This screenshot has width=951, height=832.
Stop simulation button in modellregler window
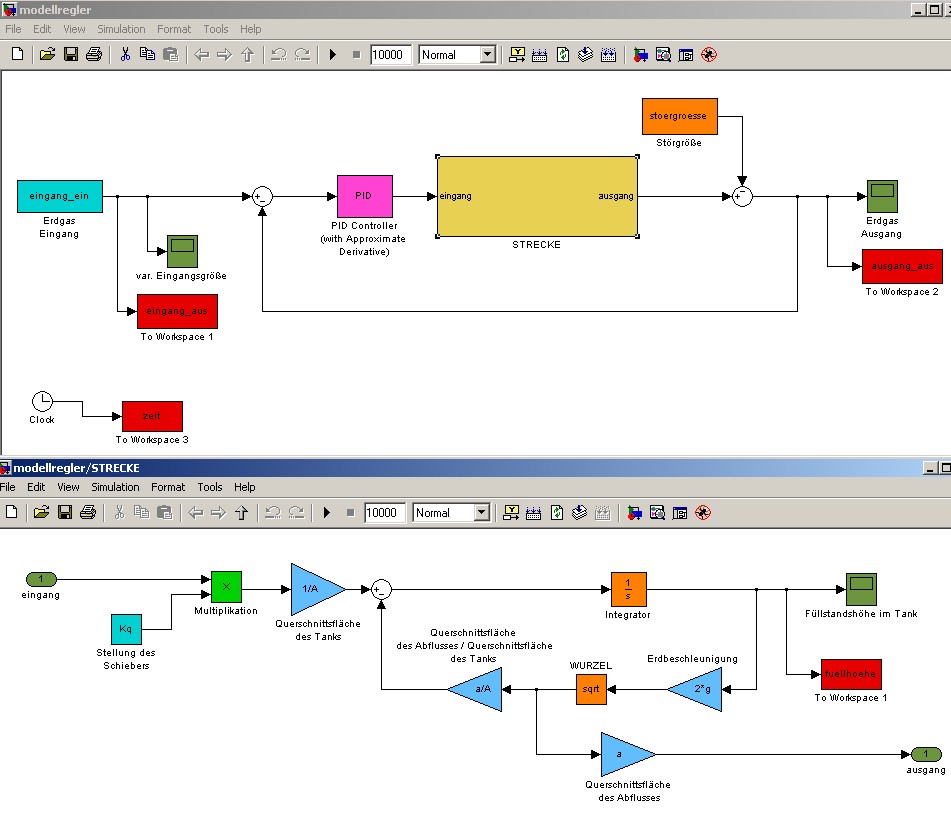tap(356, 55)
